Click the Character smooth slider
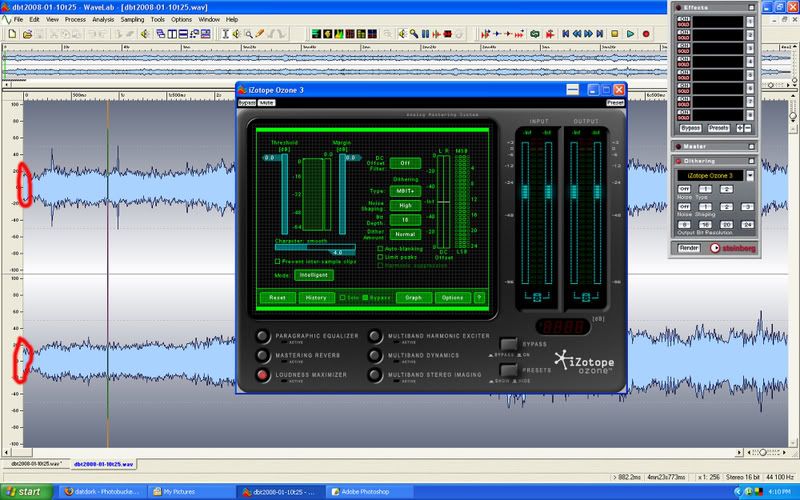The image size is (800, 500). point(315,249)
